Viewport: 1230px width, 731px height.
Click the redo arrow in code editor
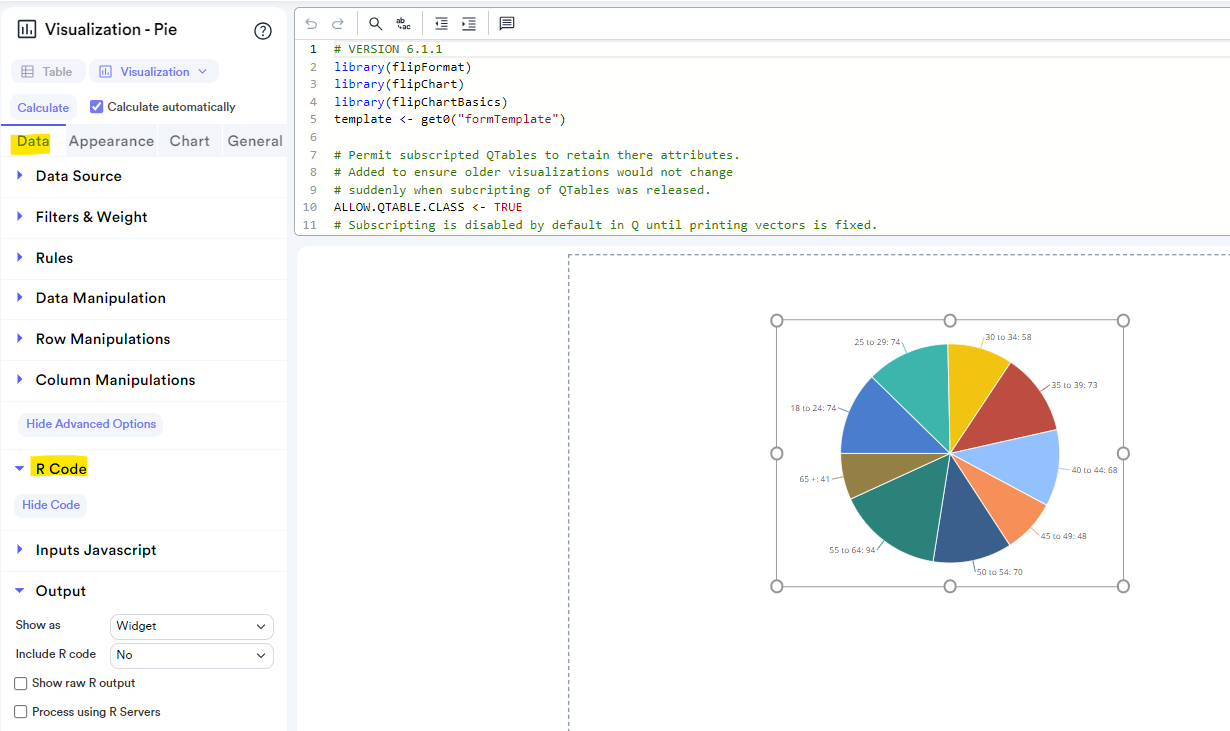338,23
